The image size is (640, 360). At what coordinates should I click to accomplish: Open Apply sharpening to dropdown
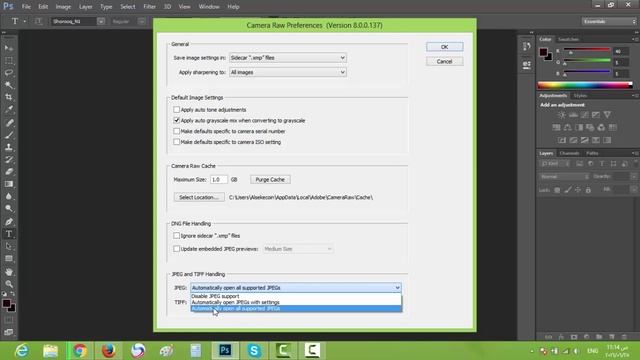(288, 72)
